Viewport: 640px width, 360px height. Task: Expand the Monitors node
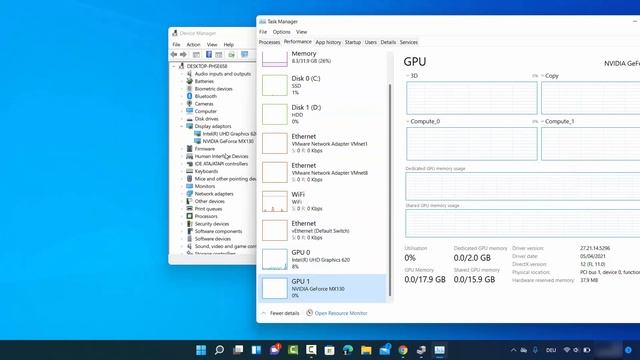click(x=182, y=186)
